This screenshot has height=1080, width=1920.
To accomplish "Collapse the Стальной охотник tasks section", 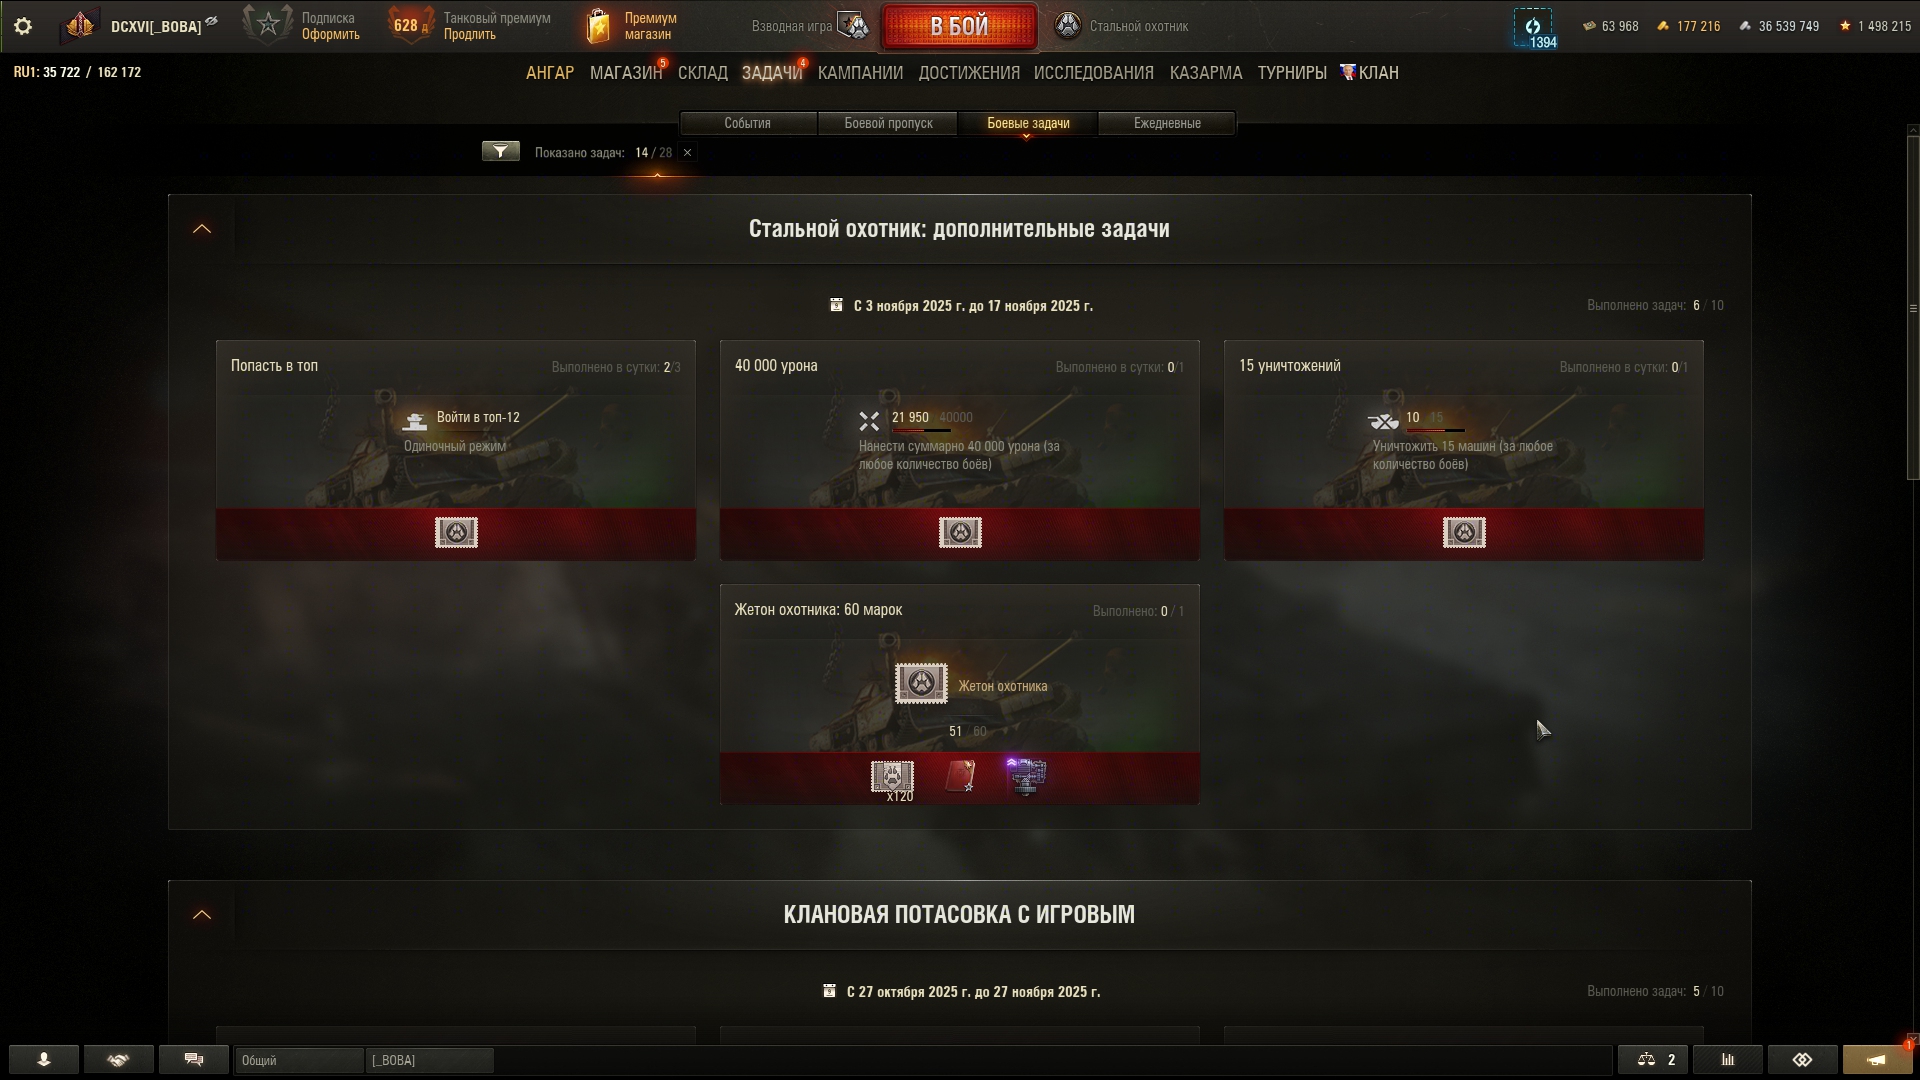I will 202,229.
